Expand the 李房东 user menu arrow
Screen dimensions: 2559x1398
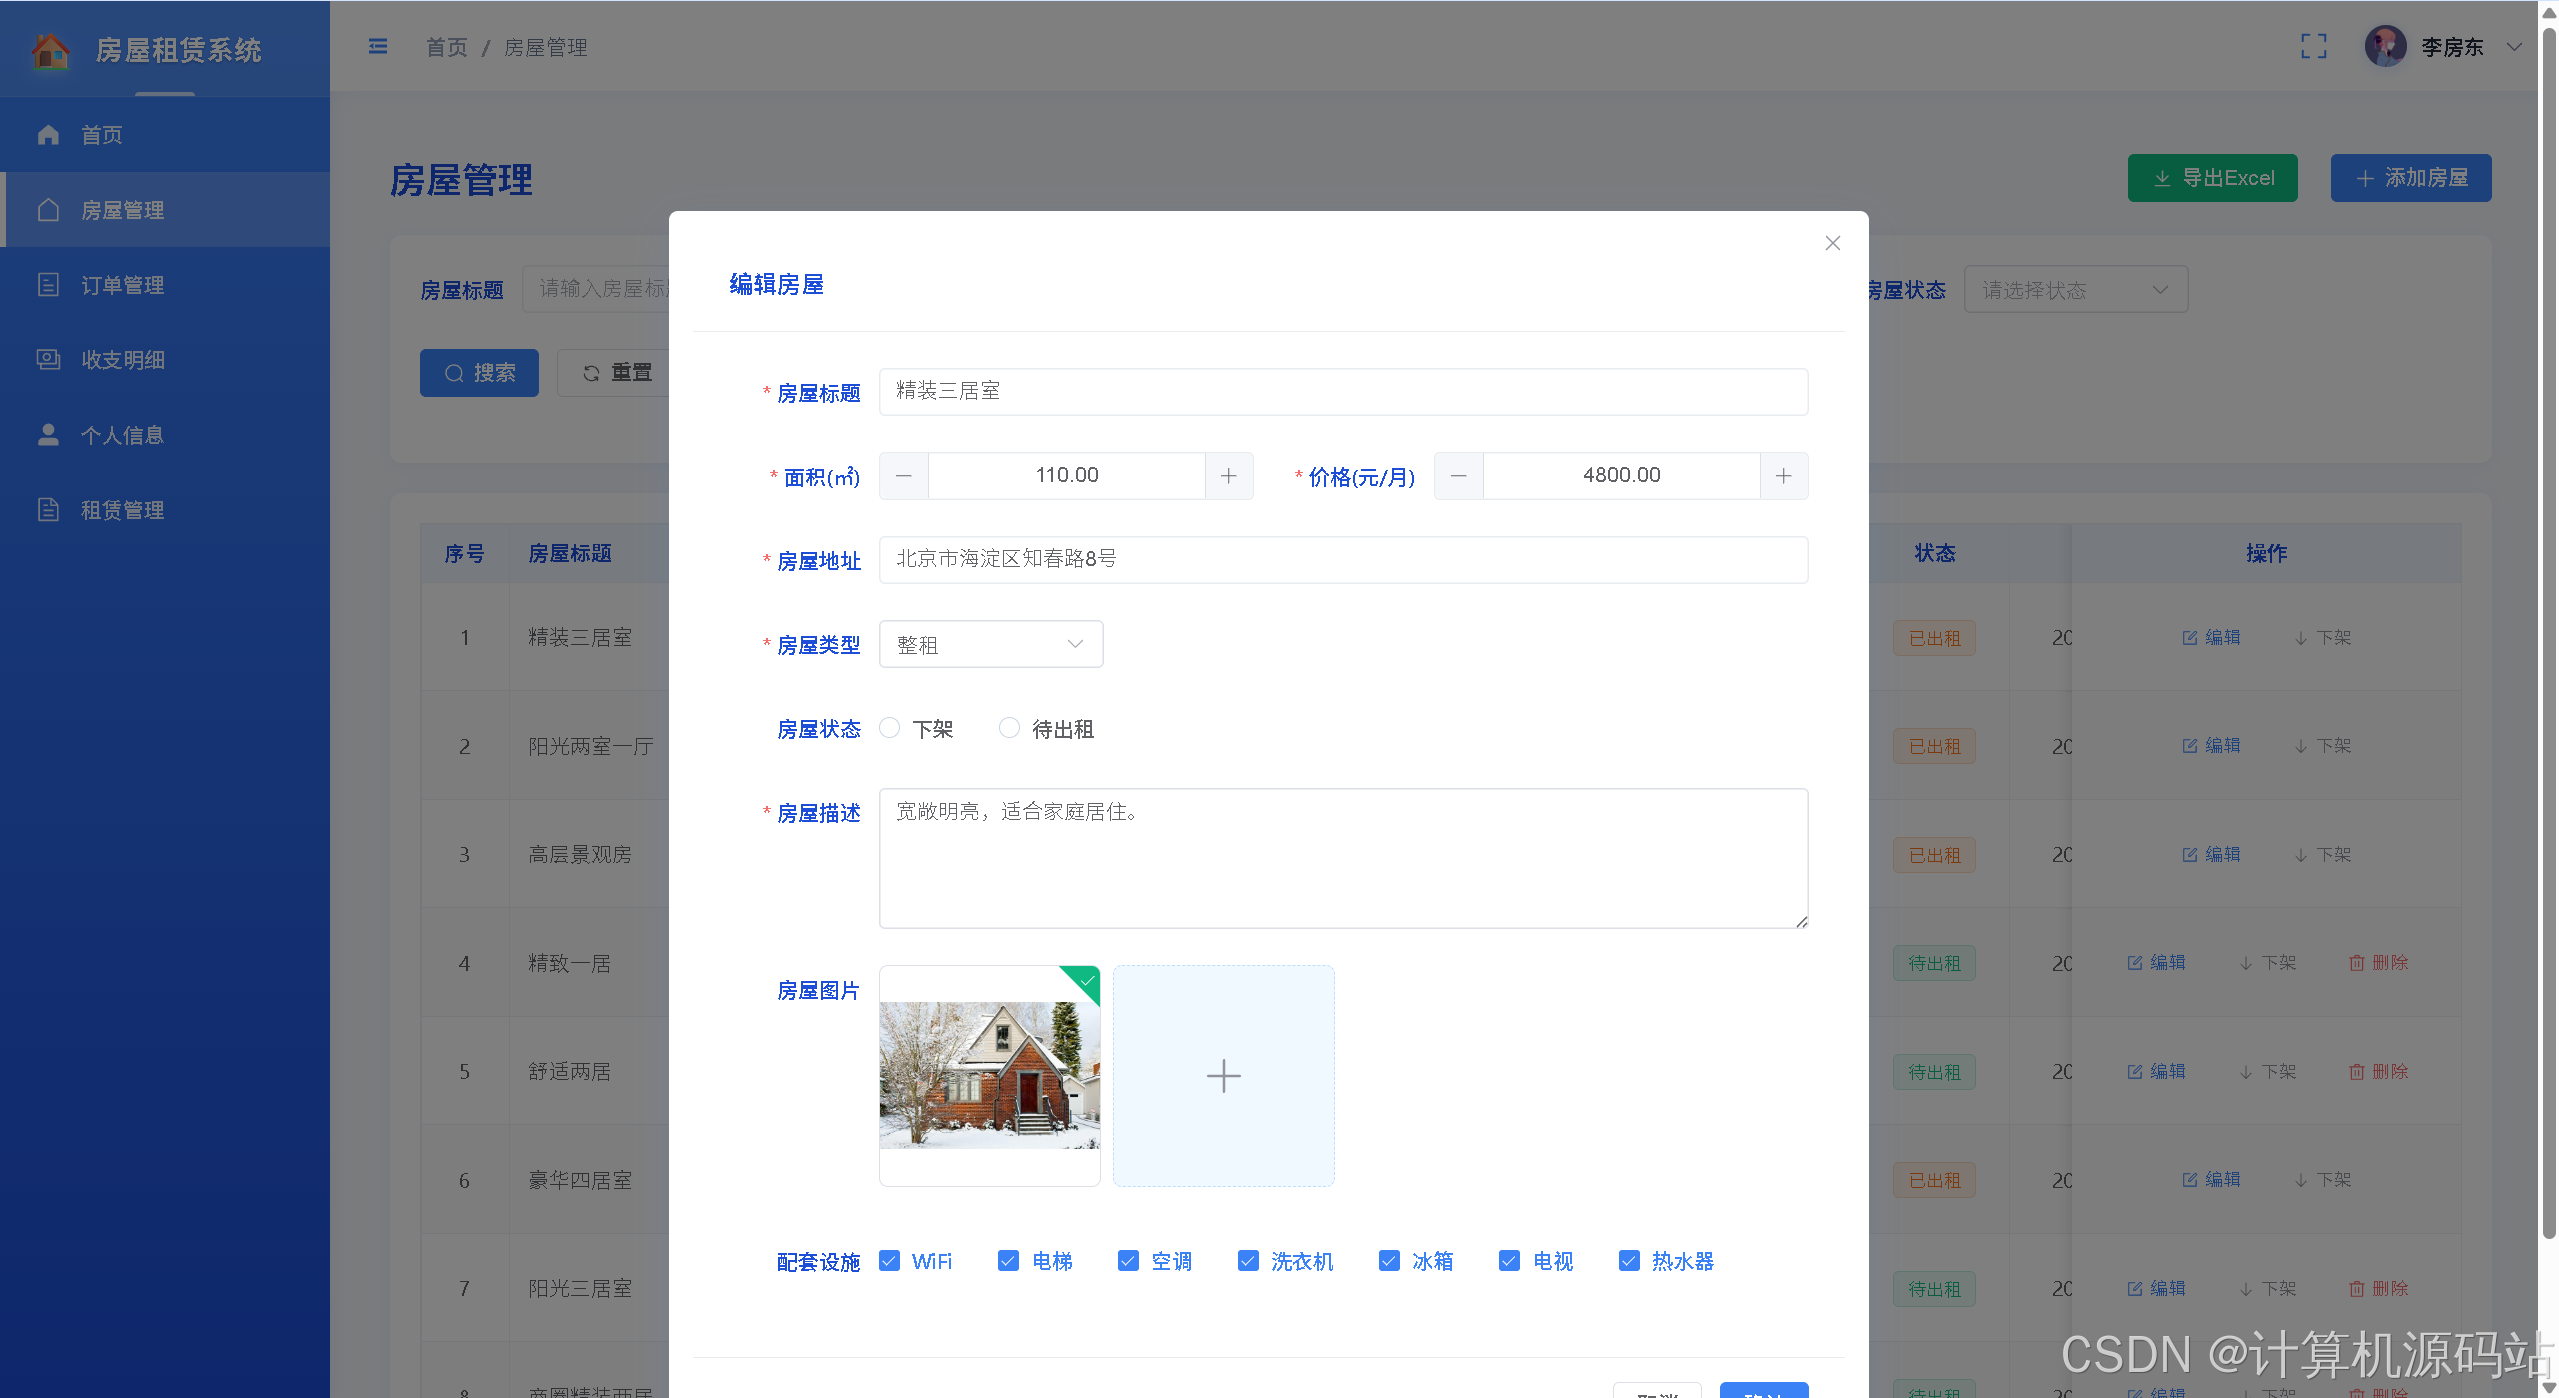click(2514, 47)
